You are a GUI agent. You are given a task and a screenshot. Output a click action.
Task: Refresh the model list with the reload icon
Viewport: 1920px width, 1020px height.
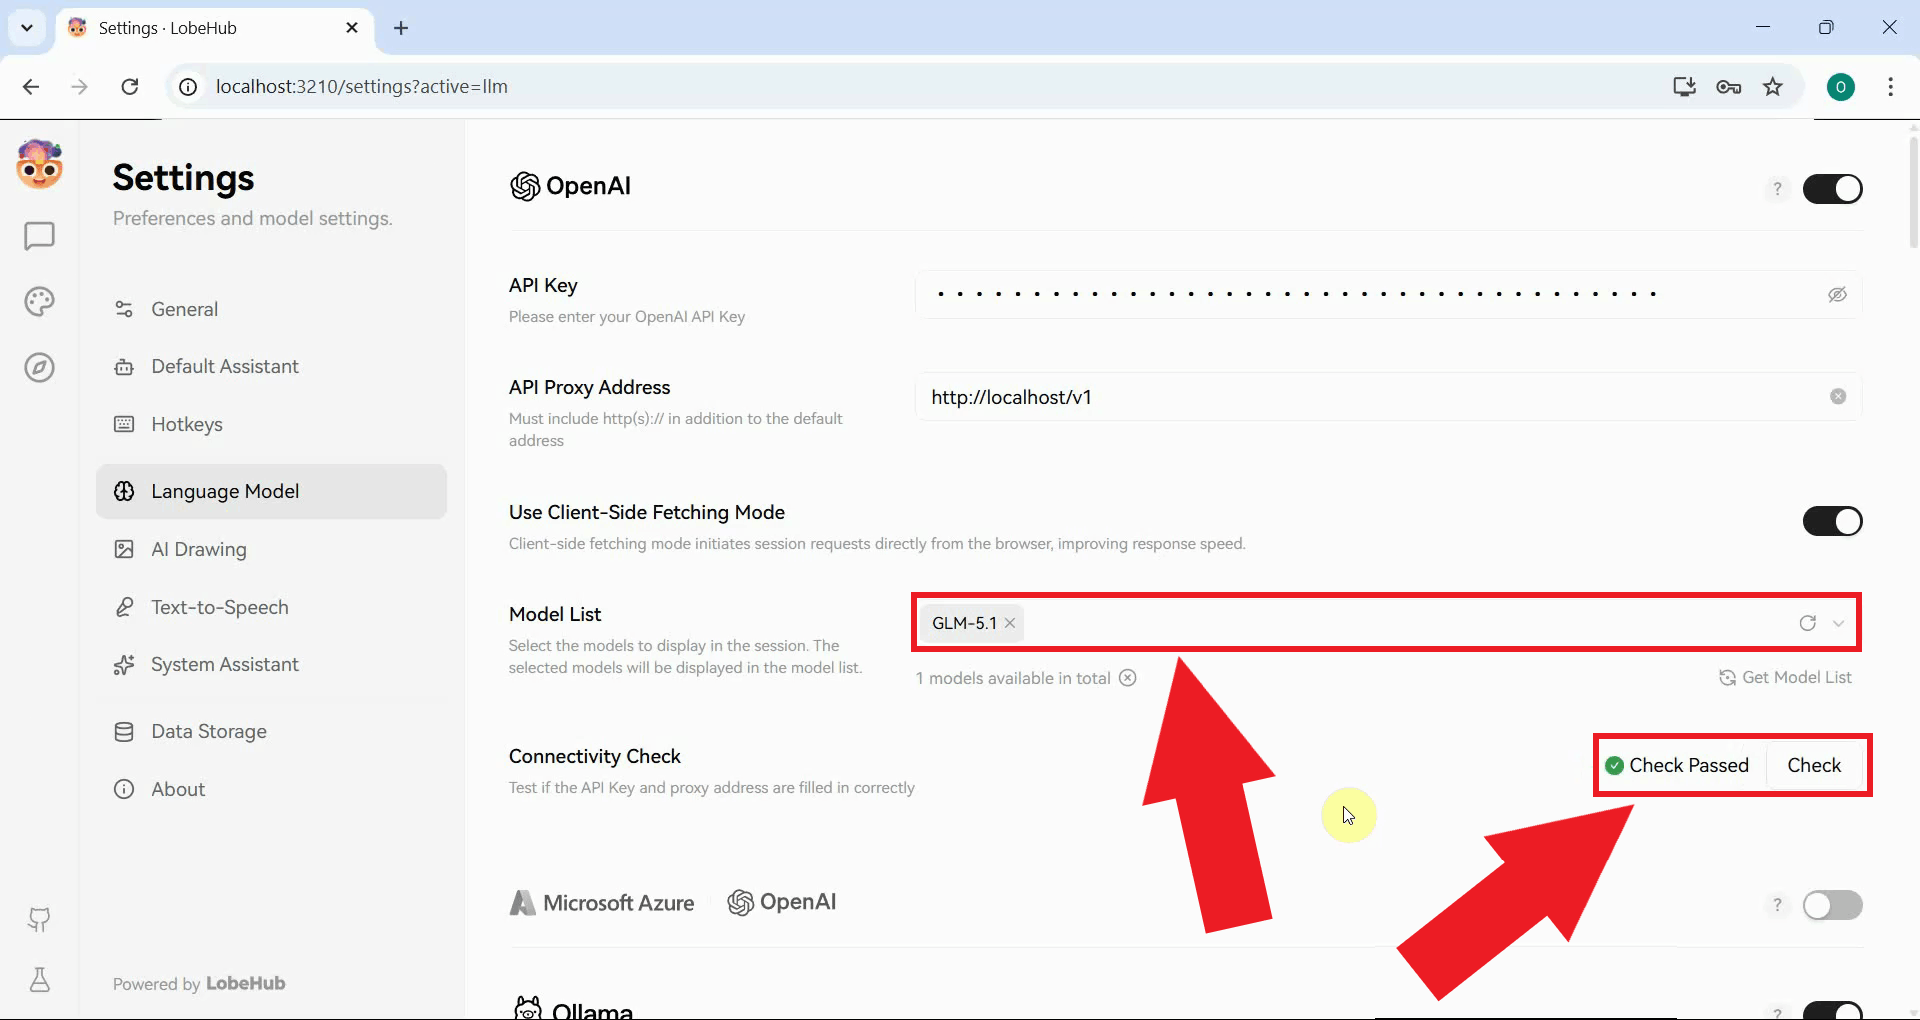pyautogui.click(x=1808, y=622)
